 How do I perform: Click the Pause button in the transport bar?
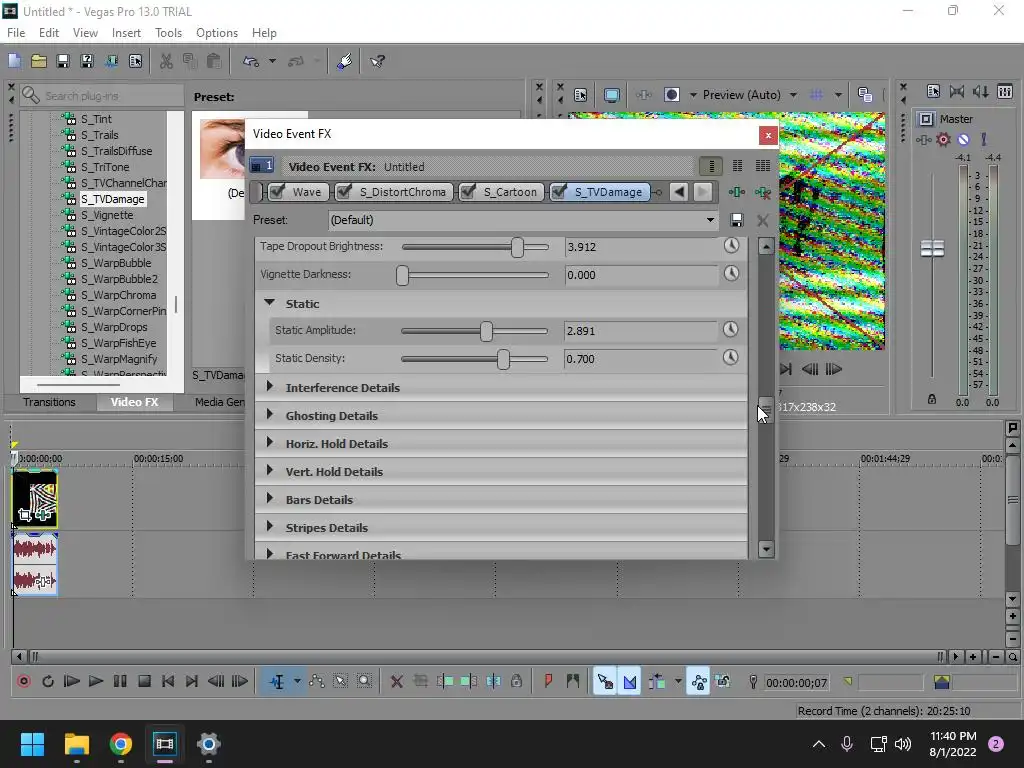click(120, 682)
